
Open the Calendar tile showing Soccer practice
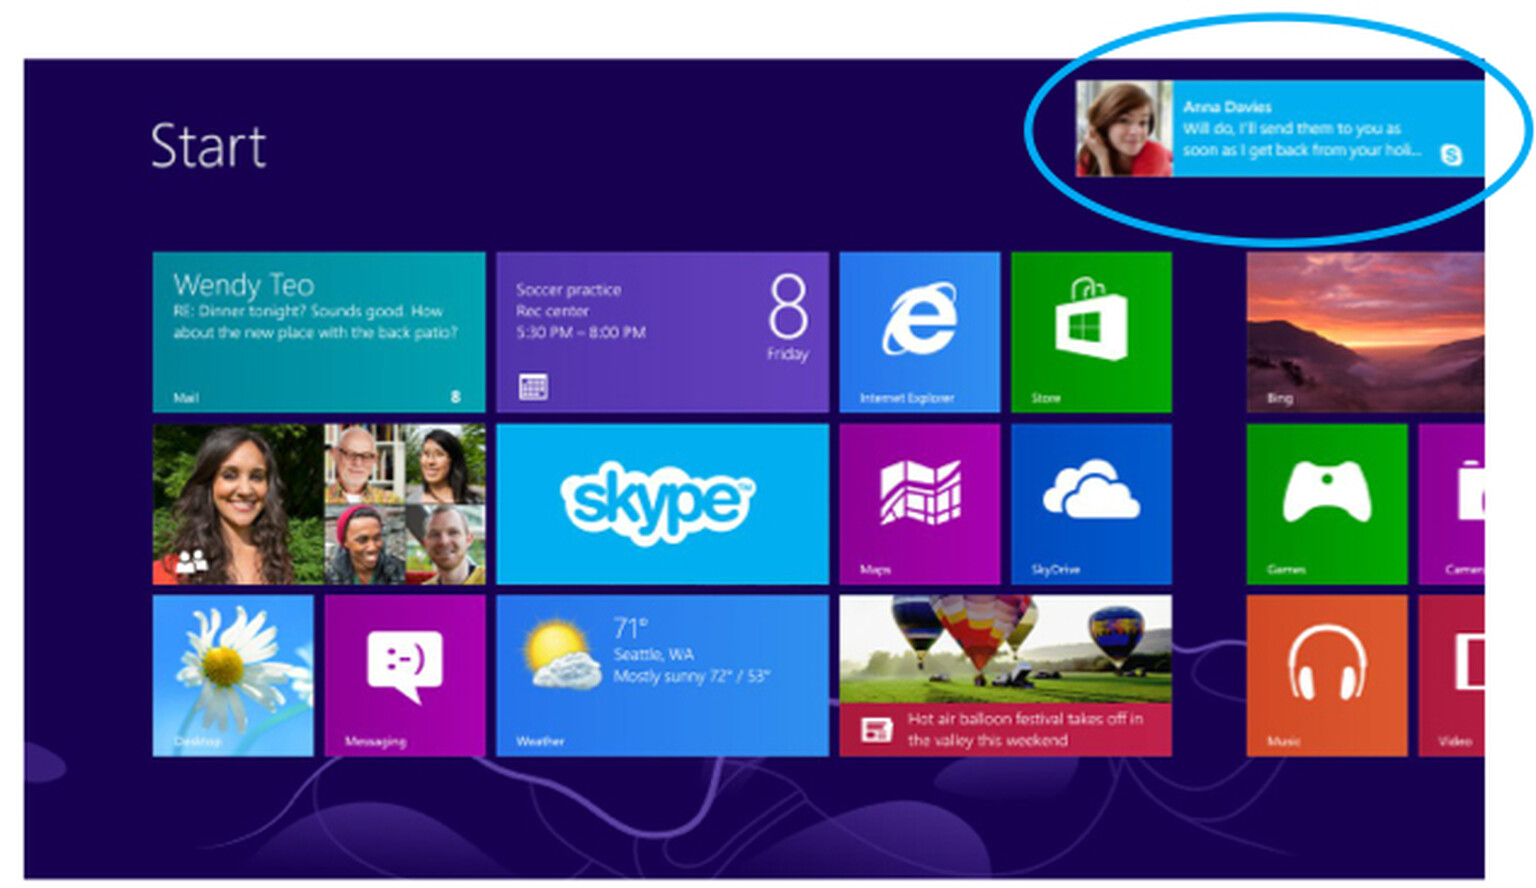(662, 332)
